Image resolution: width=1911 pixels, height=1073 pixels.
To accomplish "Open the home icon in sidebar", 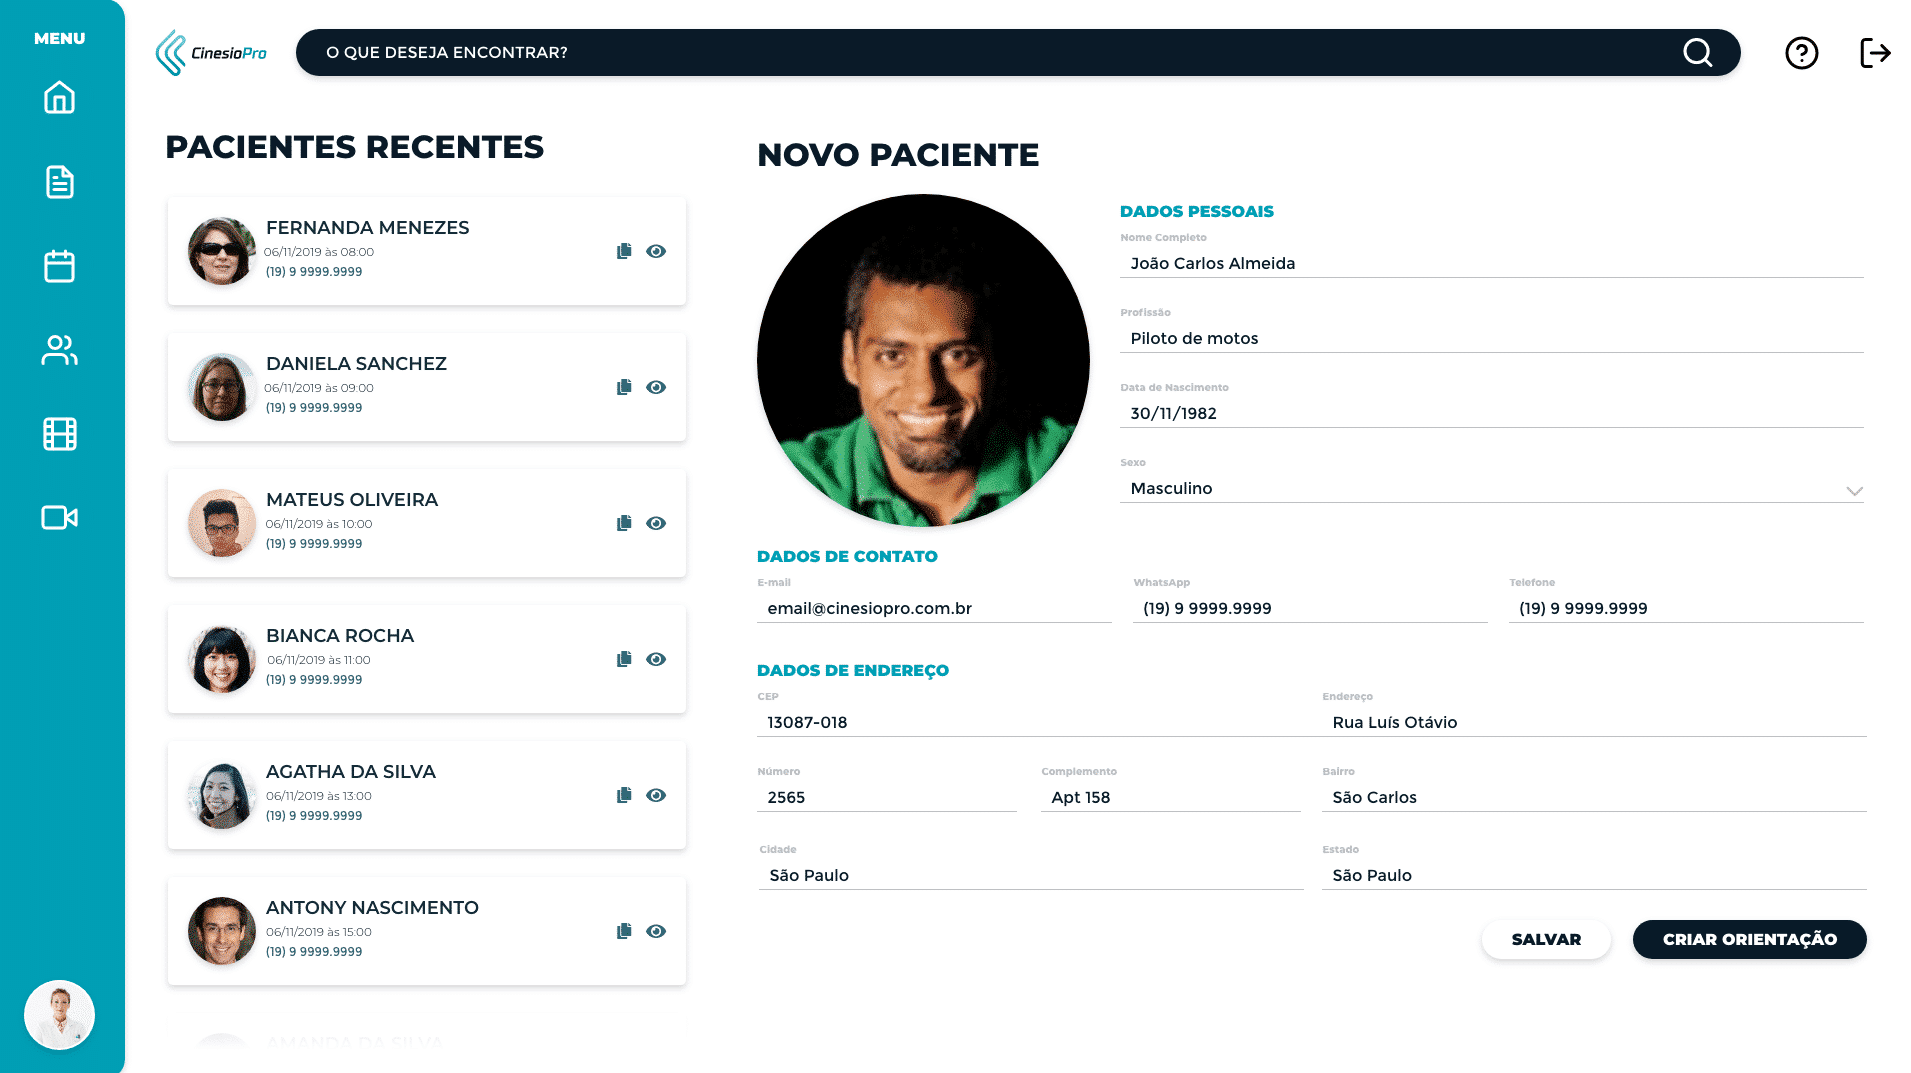I will click(59, 98).
